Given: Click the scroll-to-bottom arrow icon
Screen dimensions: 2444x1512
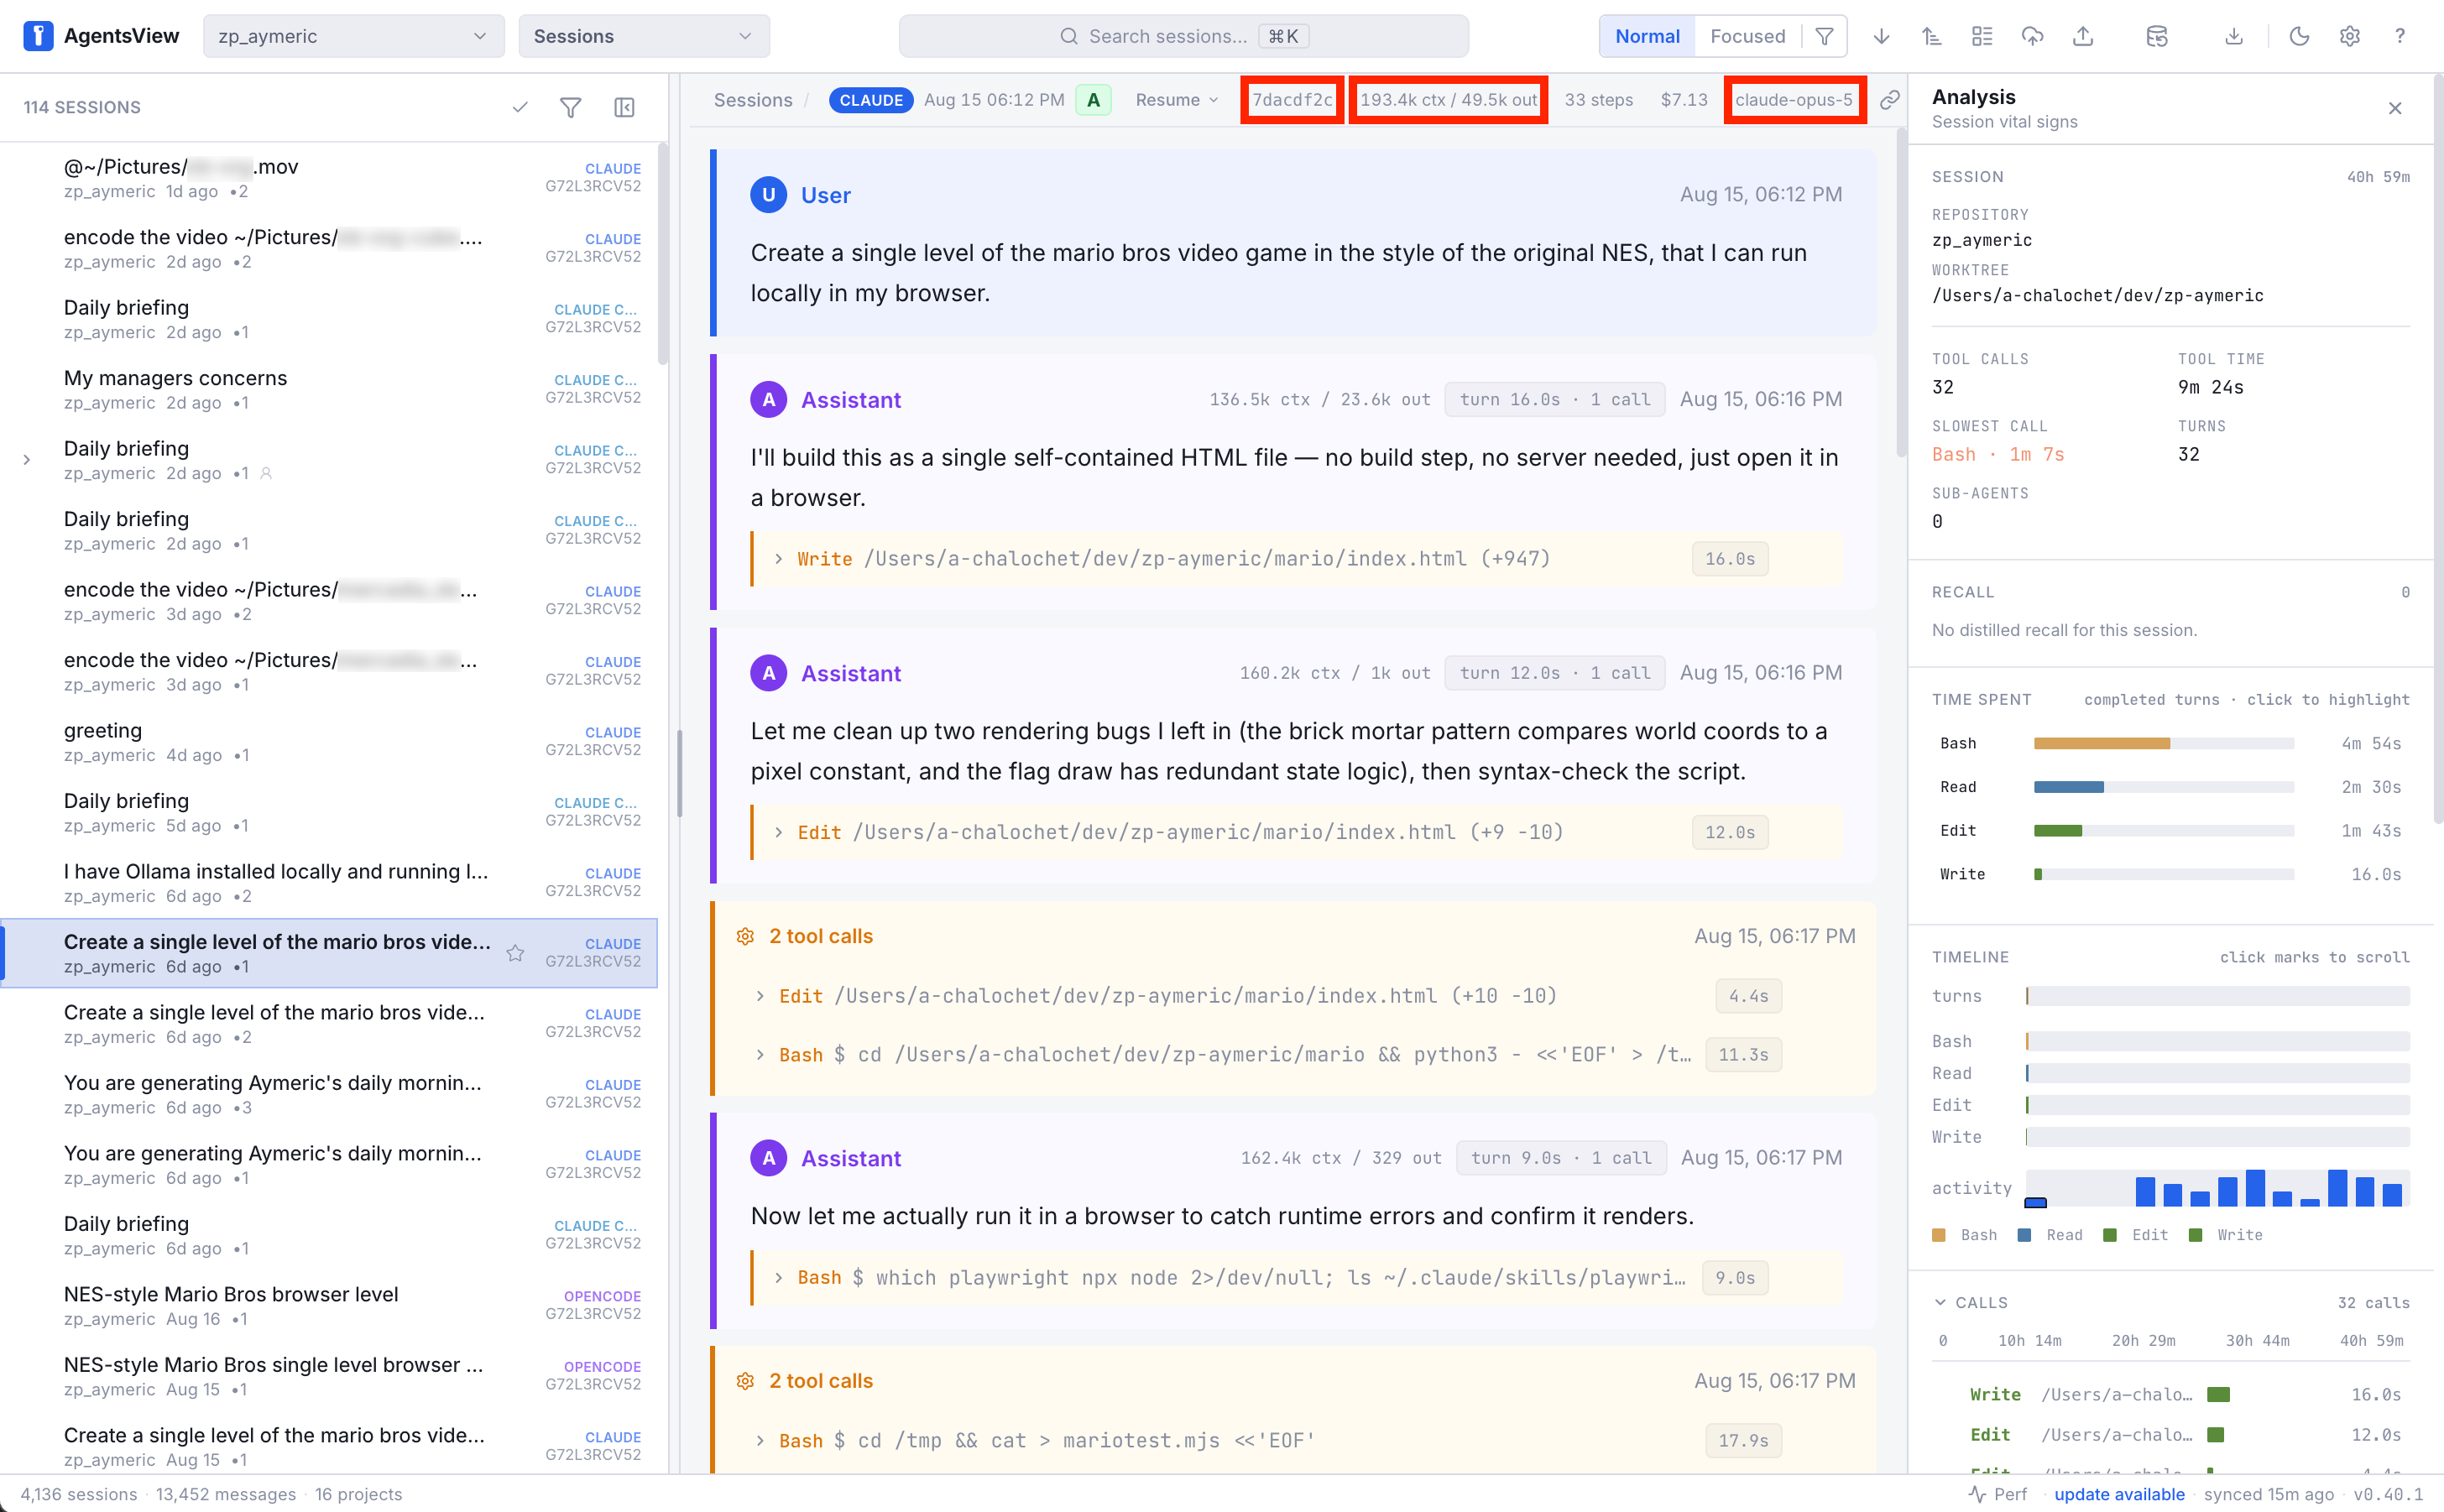Looking at the screenshot, I should click(x=1881, y=36).
